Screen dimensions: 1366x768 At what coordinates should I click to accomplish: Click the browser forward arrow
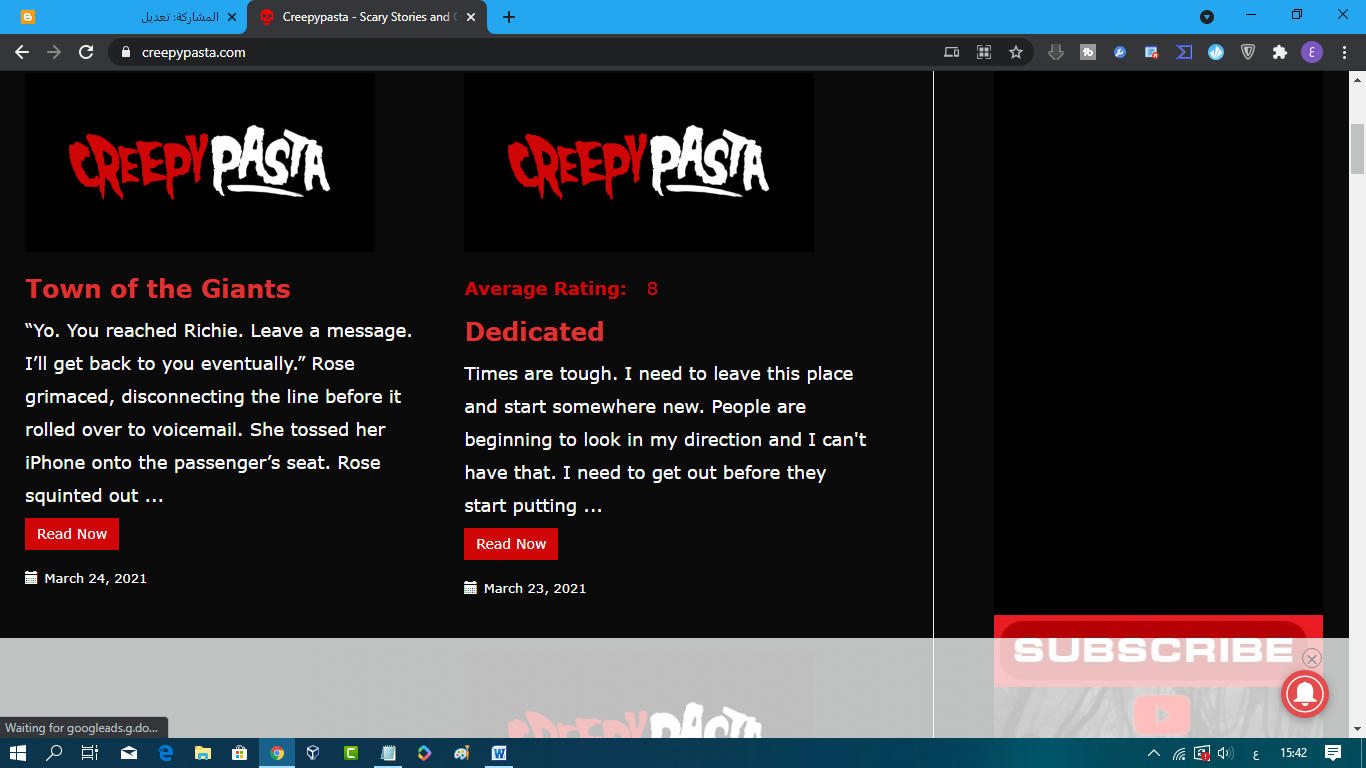[54, 52]
